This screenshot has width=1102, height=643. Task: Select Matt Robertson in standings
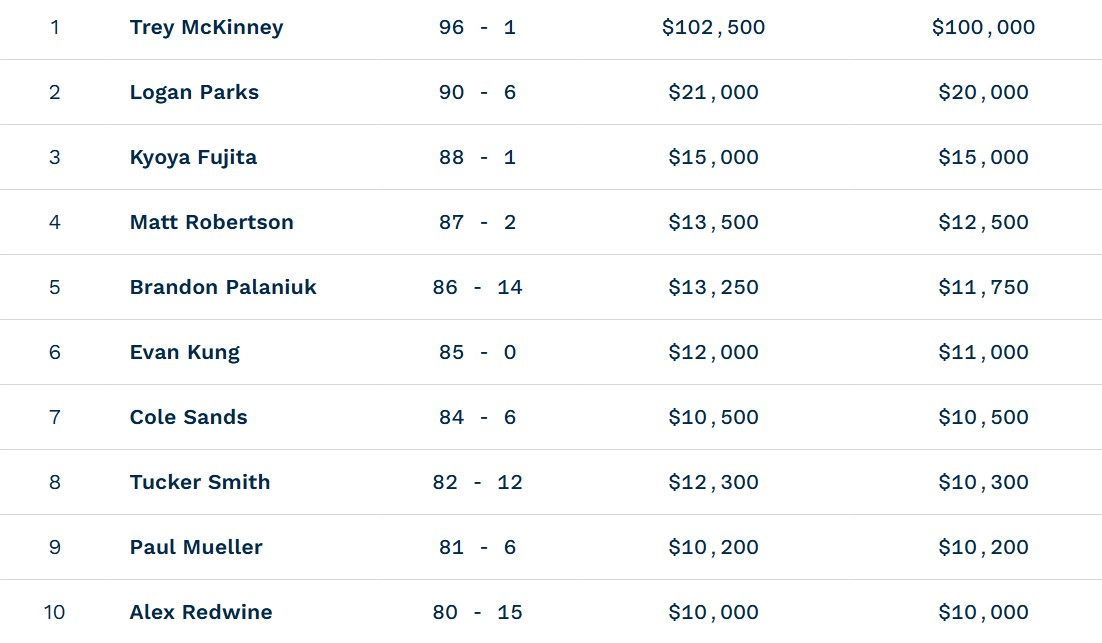pyautogui.click(x=212, y=222)
